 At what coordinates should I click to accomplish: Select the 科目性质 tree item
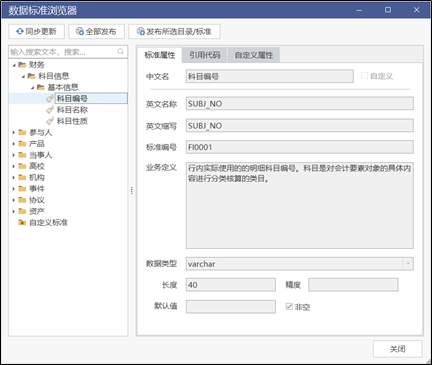(72, 121)
